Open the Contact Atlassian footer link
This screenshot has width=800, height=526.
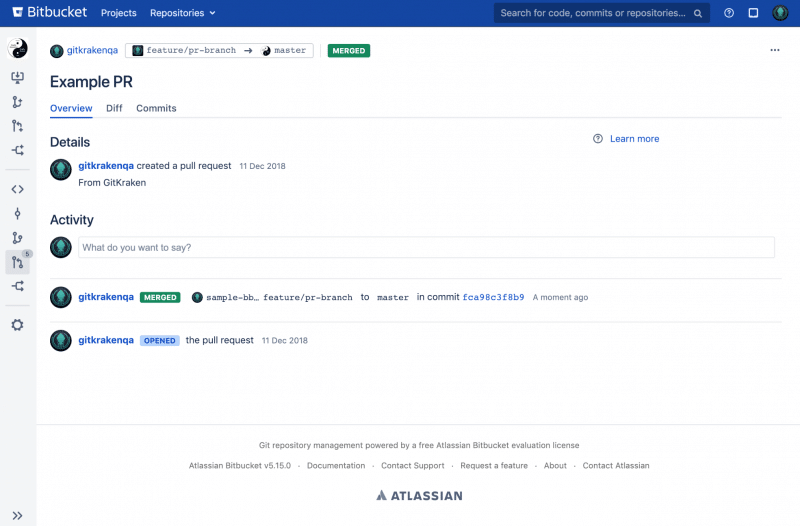tap(616, 466)
